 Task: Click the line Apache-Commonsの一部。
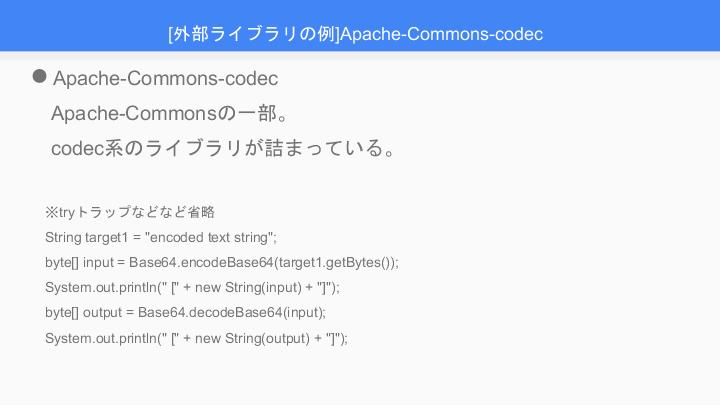[169, 113]
